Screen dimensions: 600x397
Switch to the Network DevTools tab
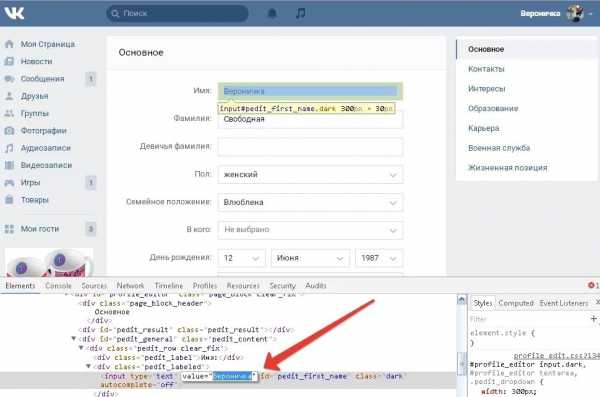tap(130, 286)
